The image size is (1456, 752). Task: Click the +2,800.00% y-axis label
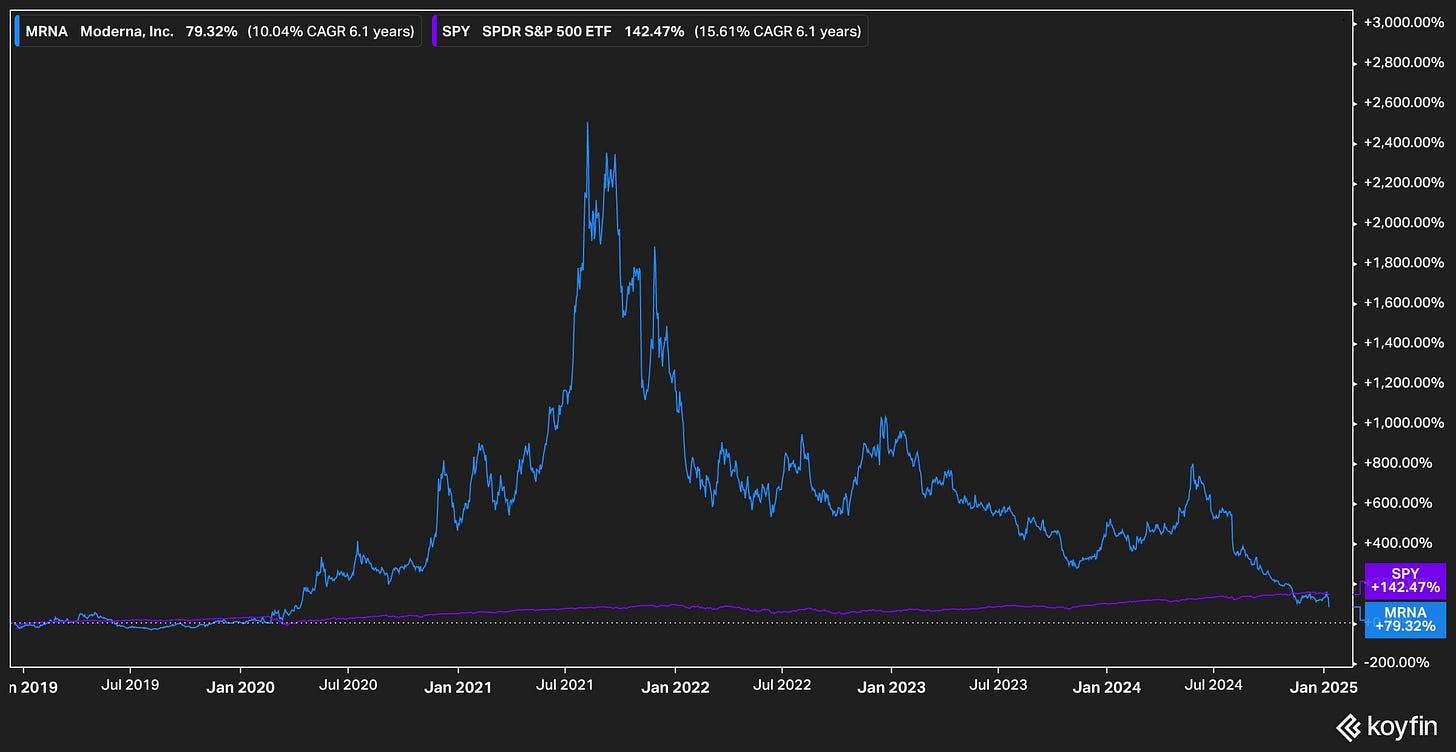point(1403,63)
